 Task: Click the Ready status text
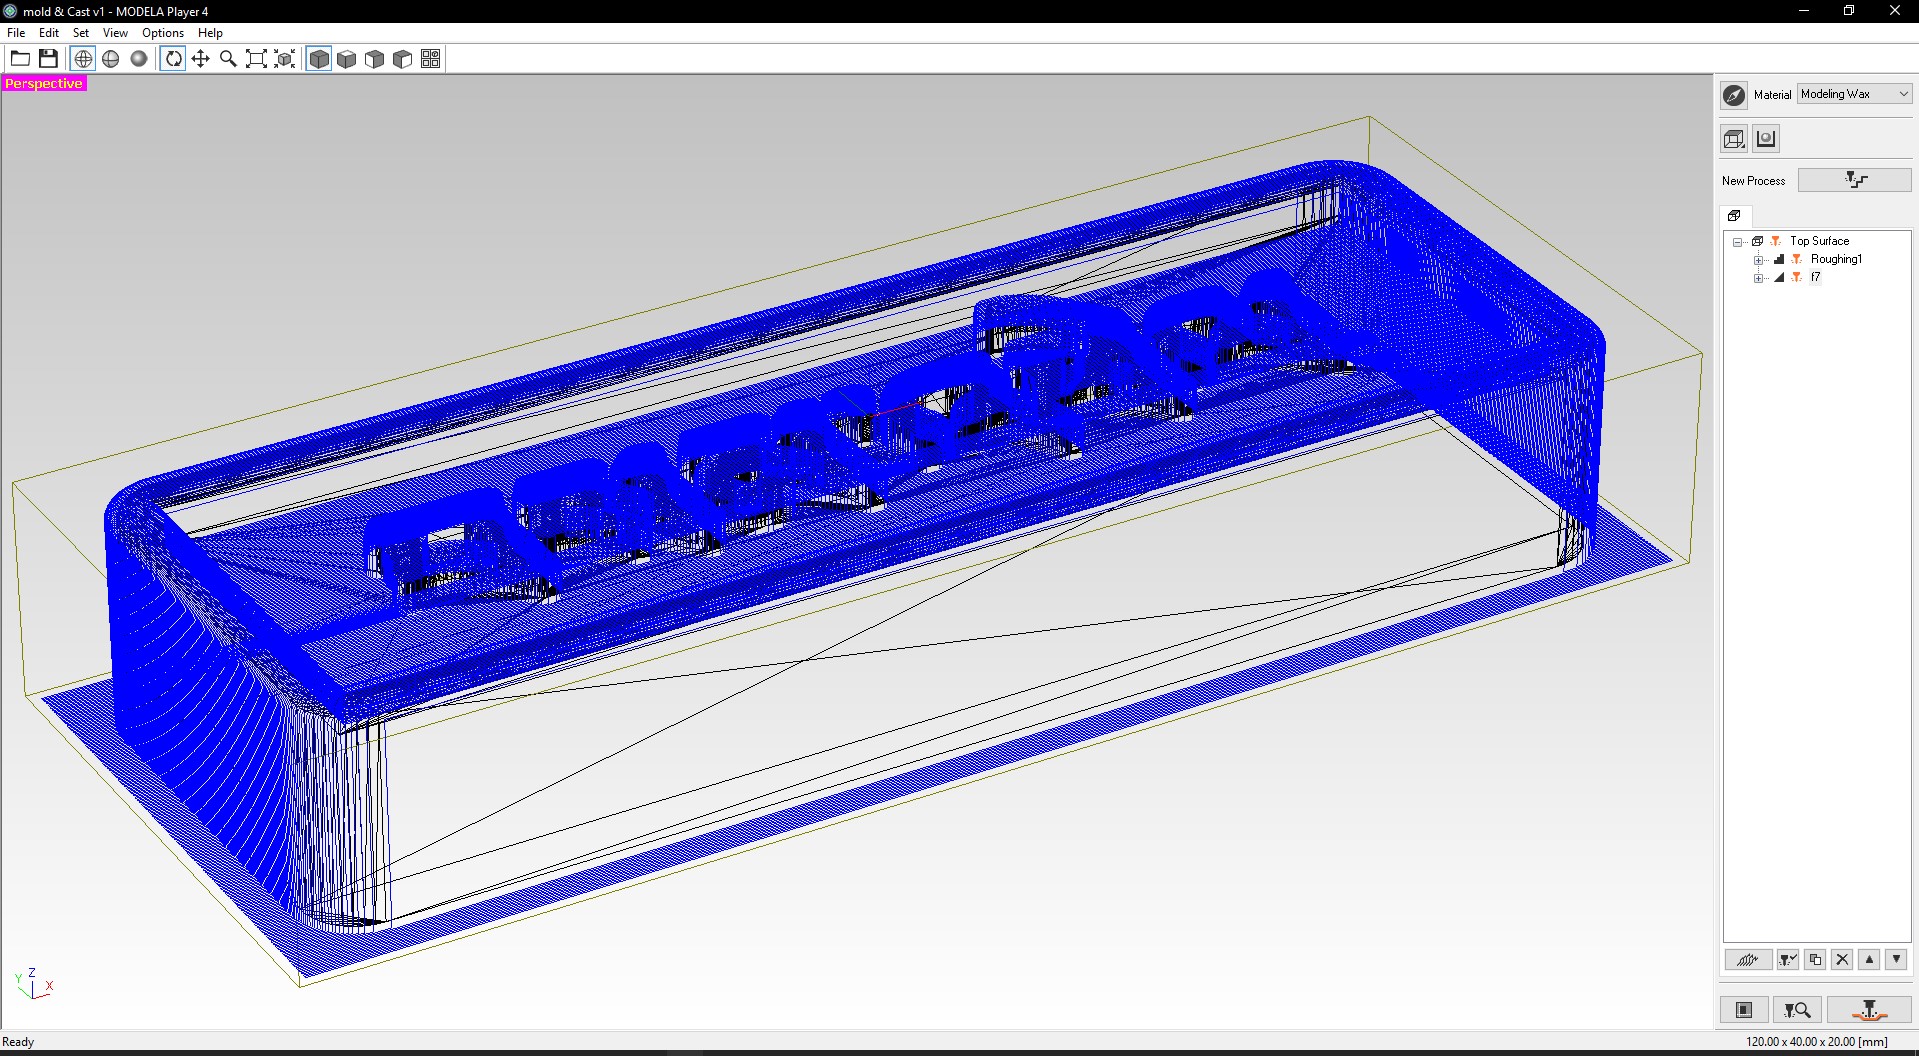(x=18, y=1042)
